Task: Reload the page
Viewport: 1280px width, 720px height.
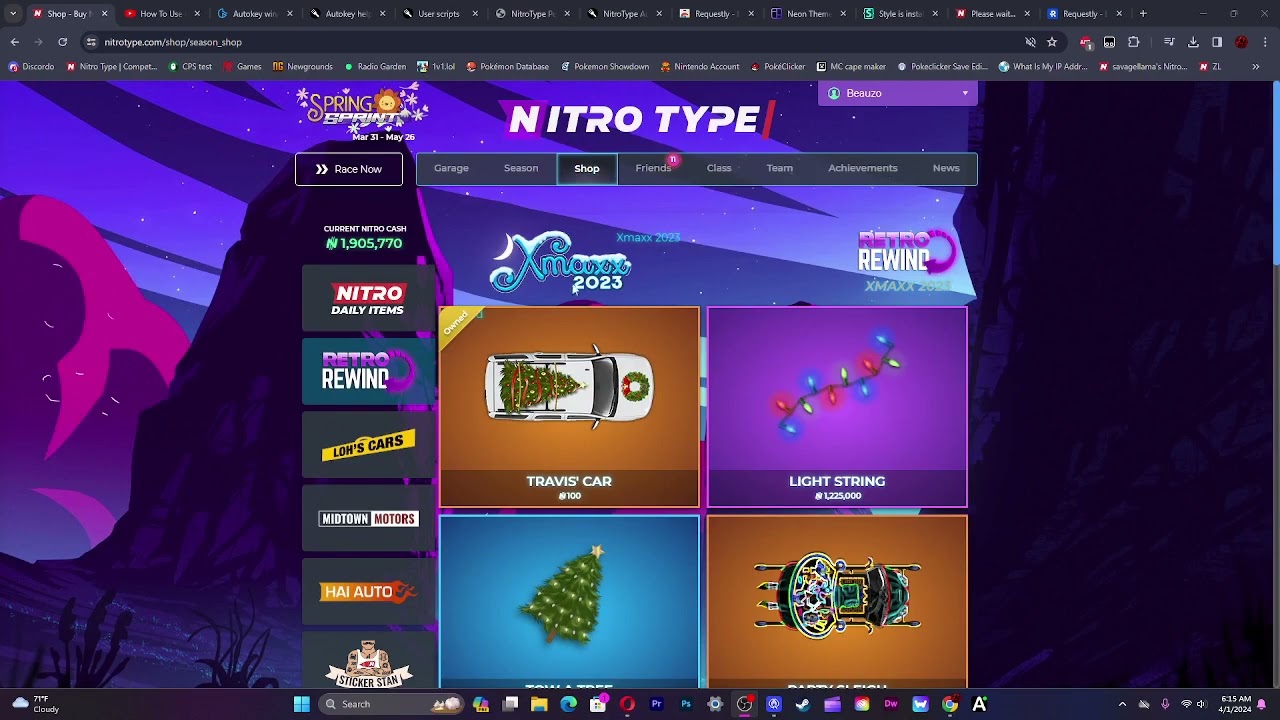Action: [62, 42]
